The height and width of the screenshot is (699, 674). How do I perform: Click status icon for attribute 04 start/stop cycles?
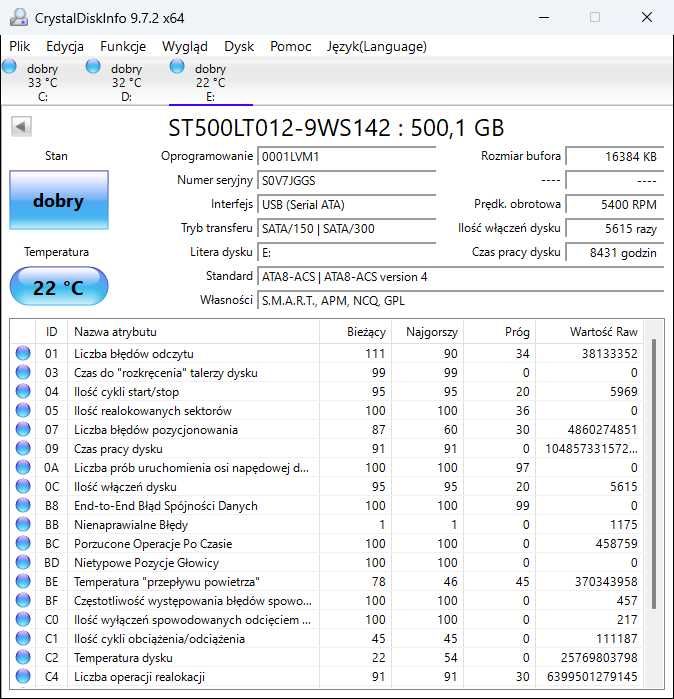point(23,391)
